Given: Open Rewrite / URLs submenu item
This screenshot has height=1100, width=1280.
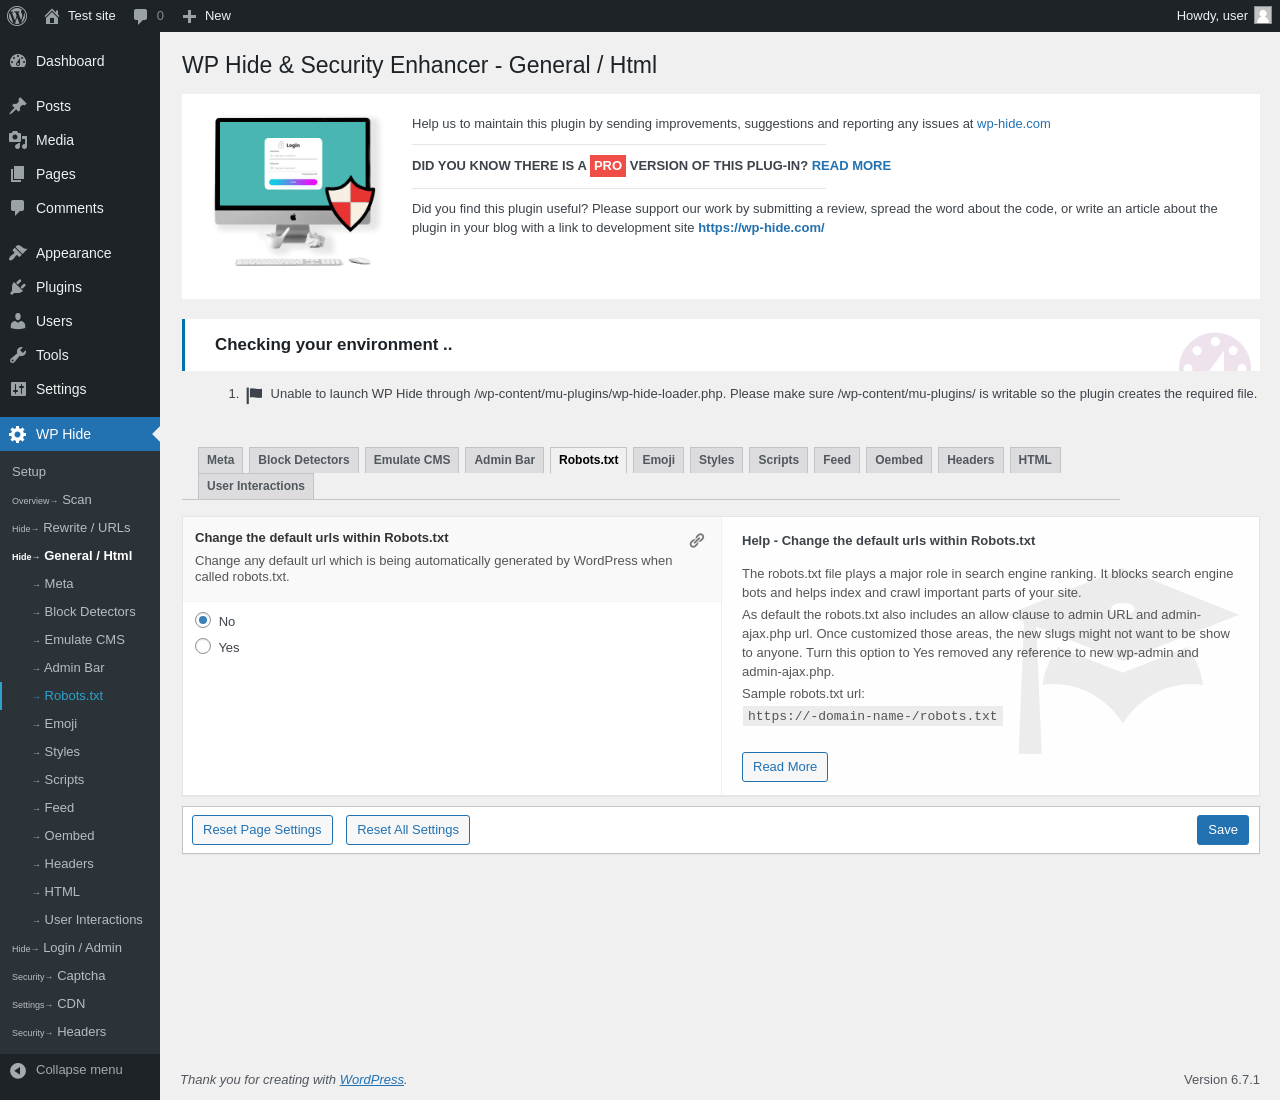Looking at the screenshot, I should coord(80,528).
